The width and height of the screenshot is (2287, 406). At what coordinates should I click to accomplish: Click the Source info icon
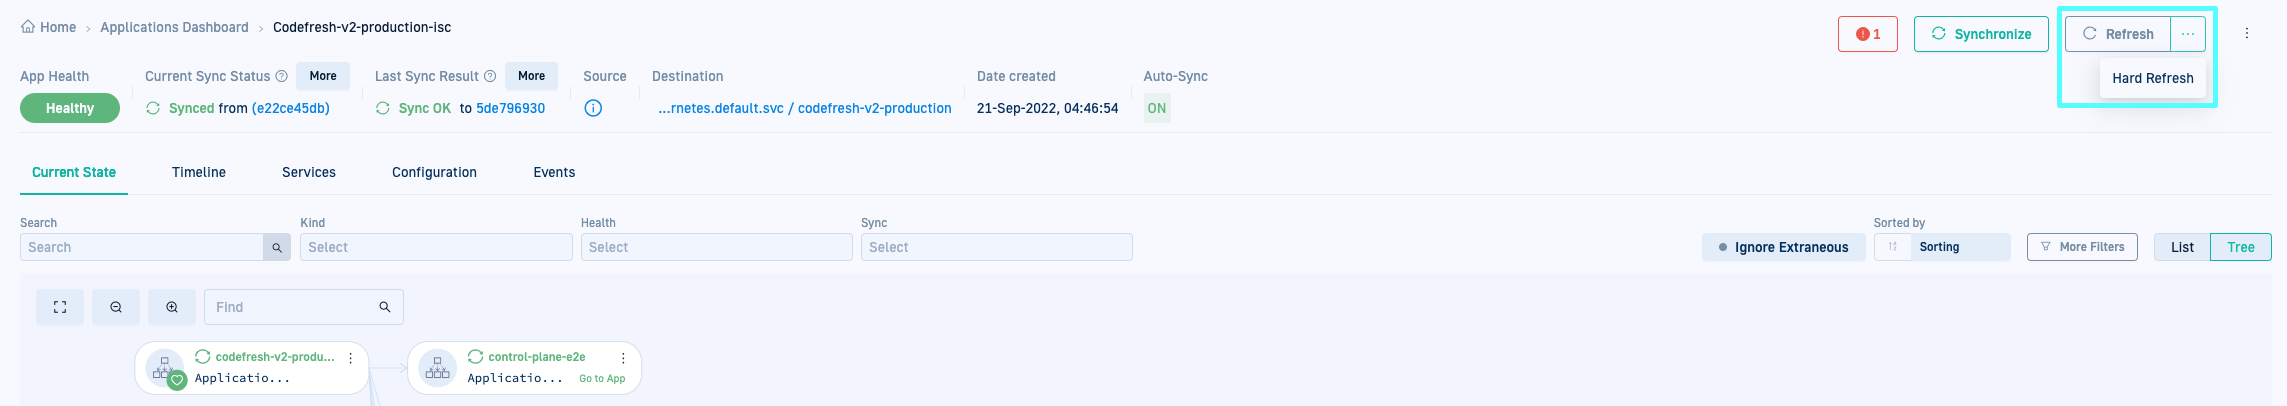(x=593, y=108)
